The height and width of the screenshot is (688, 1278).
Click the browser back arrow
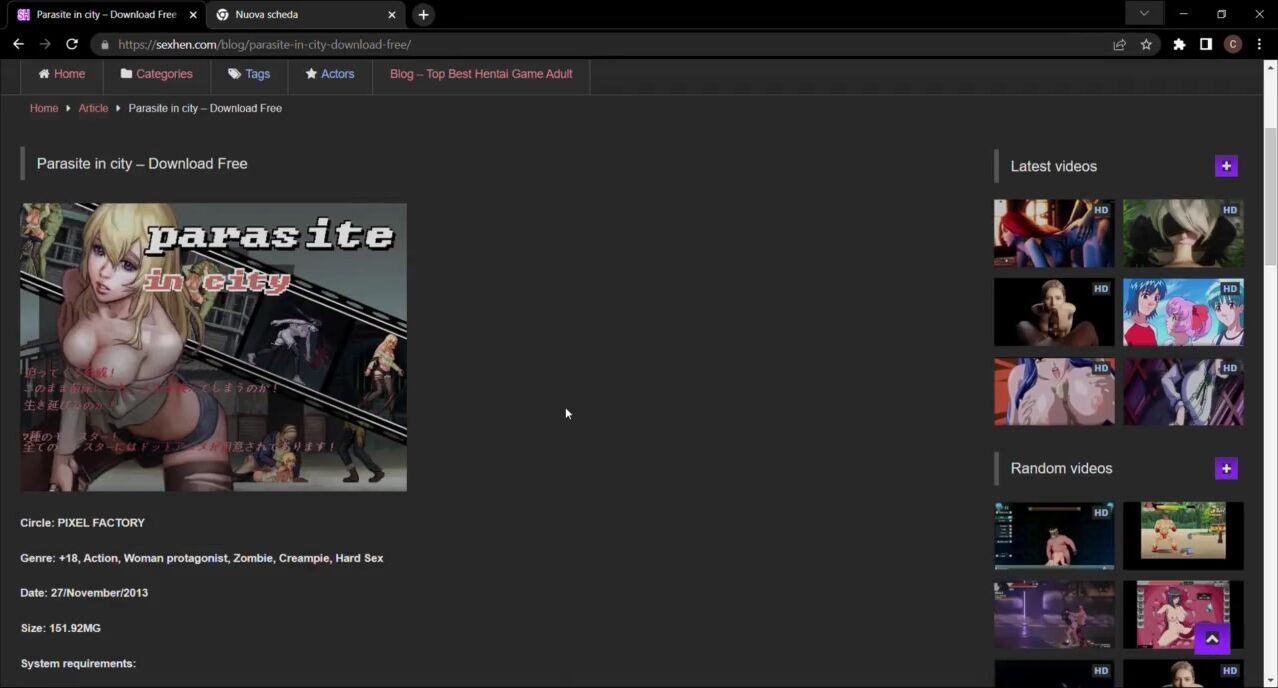(x=18, y=44)
